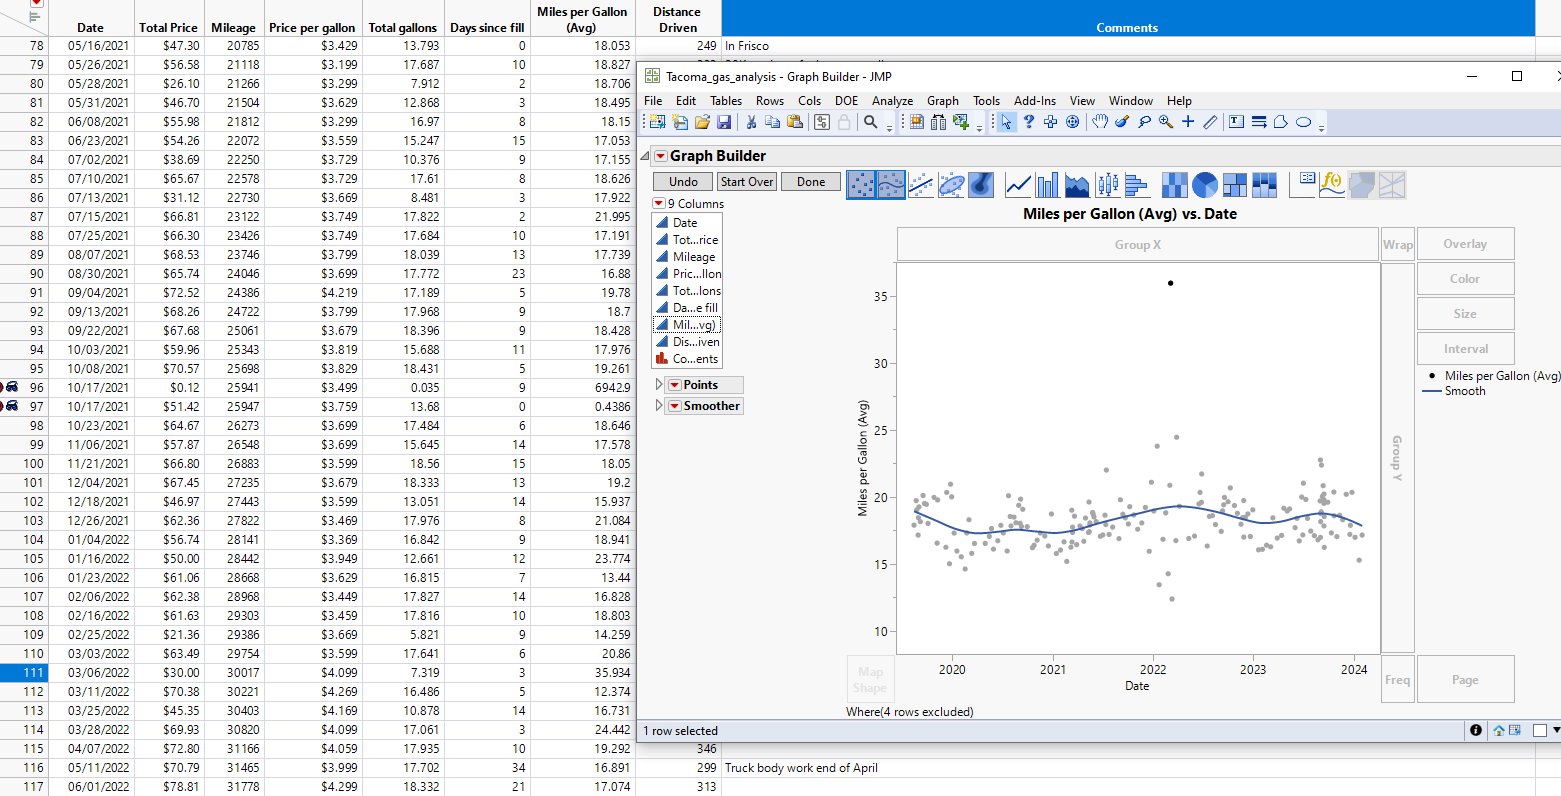This screenshot has height=796, width=1561.
Task: Choose the Formula element icon
Action: tap(1333, 185)
